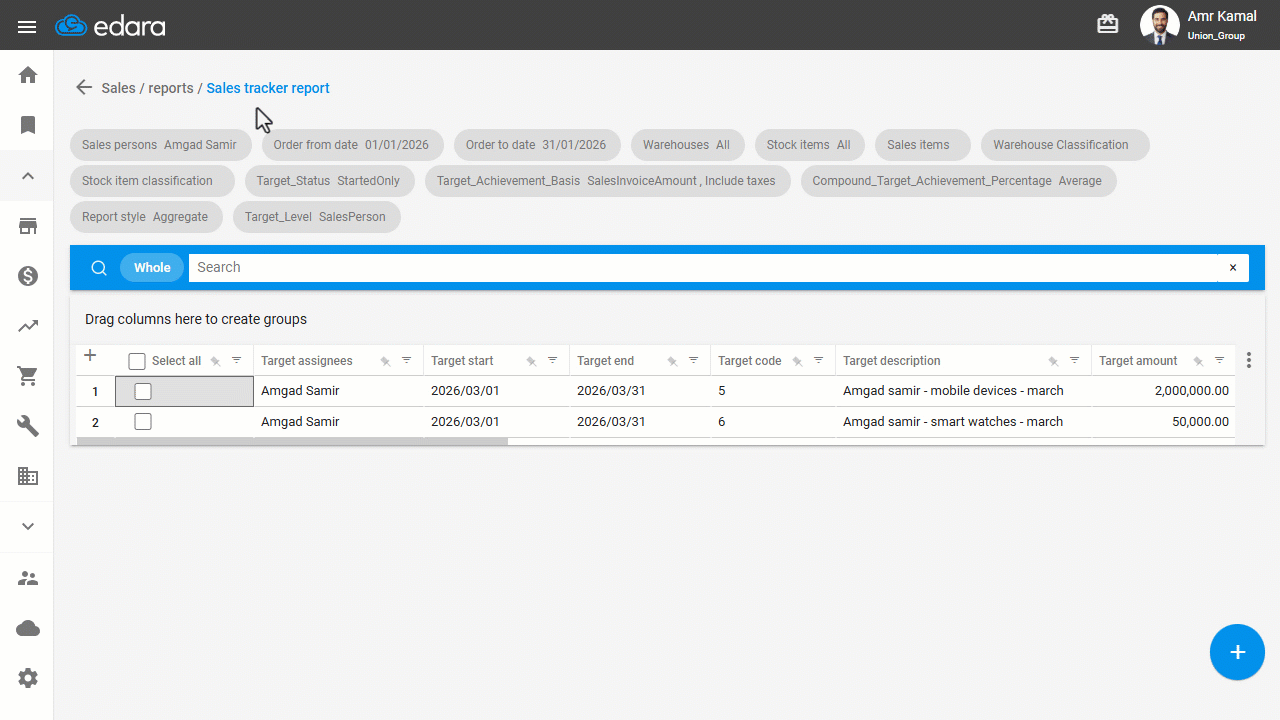
Task: Click the back arrow beside Sales breadcrumb
Action: pyautogui.click(x=84, y=88)
